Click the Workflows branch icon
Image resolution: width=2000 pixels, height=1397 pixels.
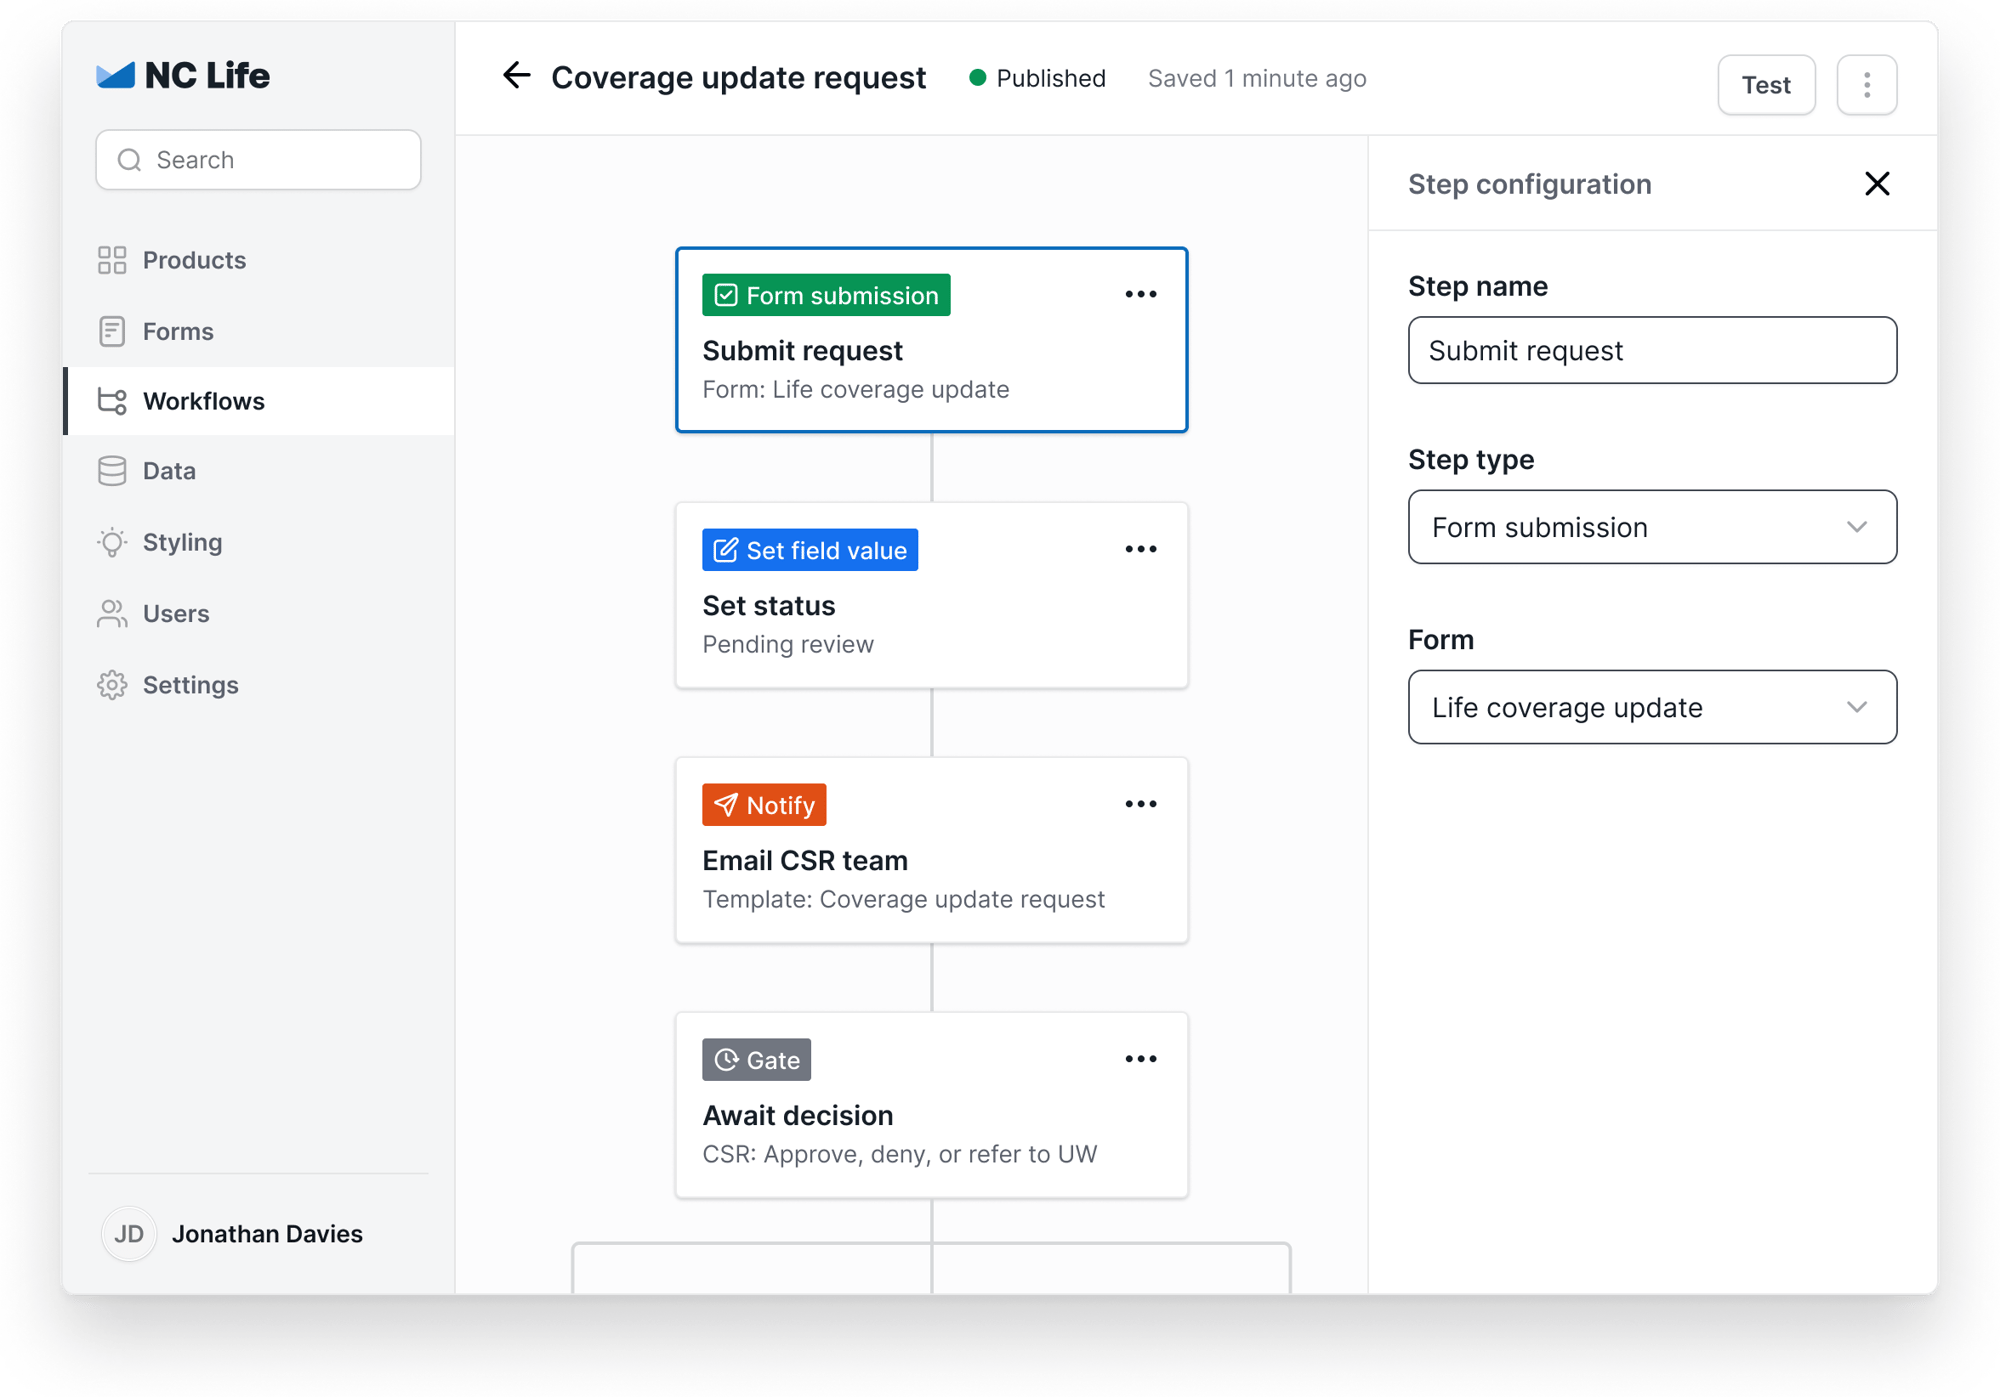112,401
